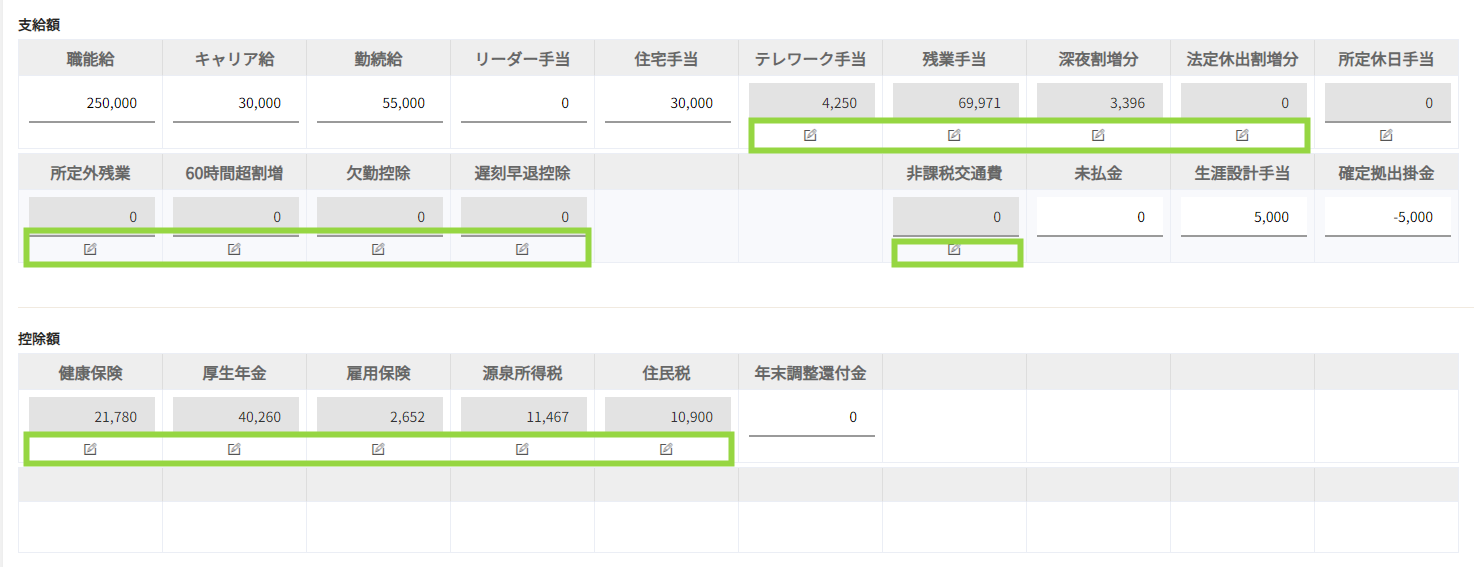The height and width of the screenshot is (567, 1474).
Task: Click edit icon under 源泉所得税
Action: pos(522,449)
